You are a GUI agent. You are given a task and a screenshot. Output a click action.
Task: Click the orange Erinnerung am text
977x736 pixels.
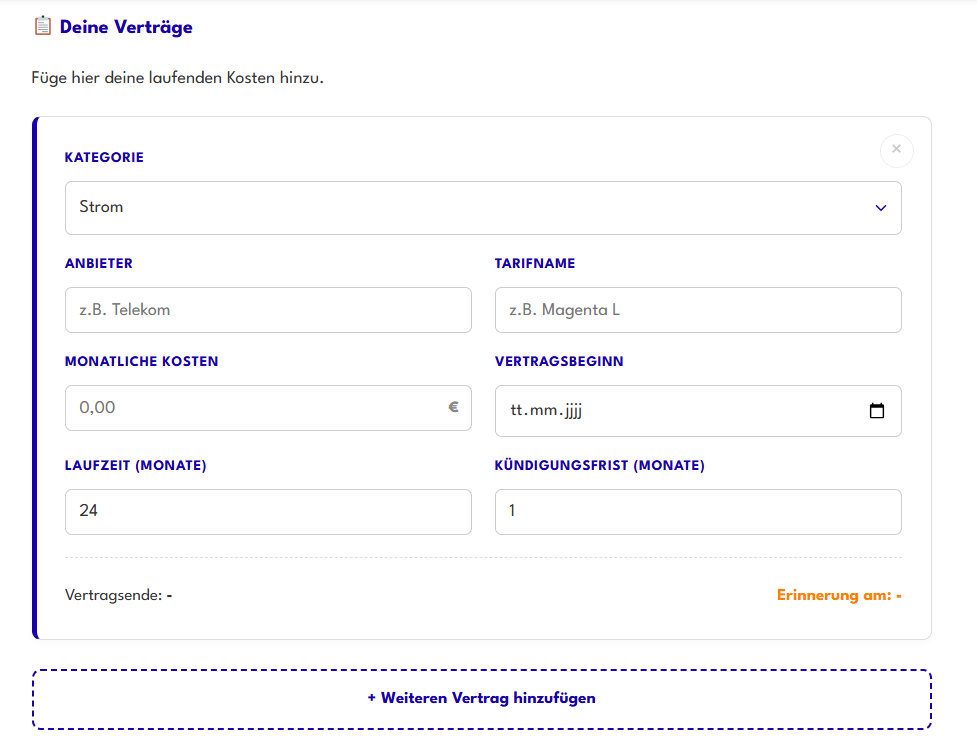(x=838, y=595)
